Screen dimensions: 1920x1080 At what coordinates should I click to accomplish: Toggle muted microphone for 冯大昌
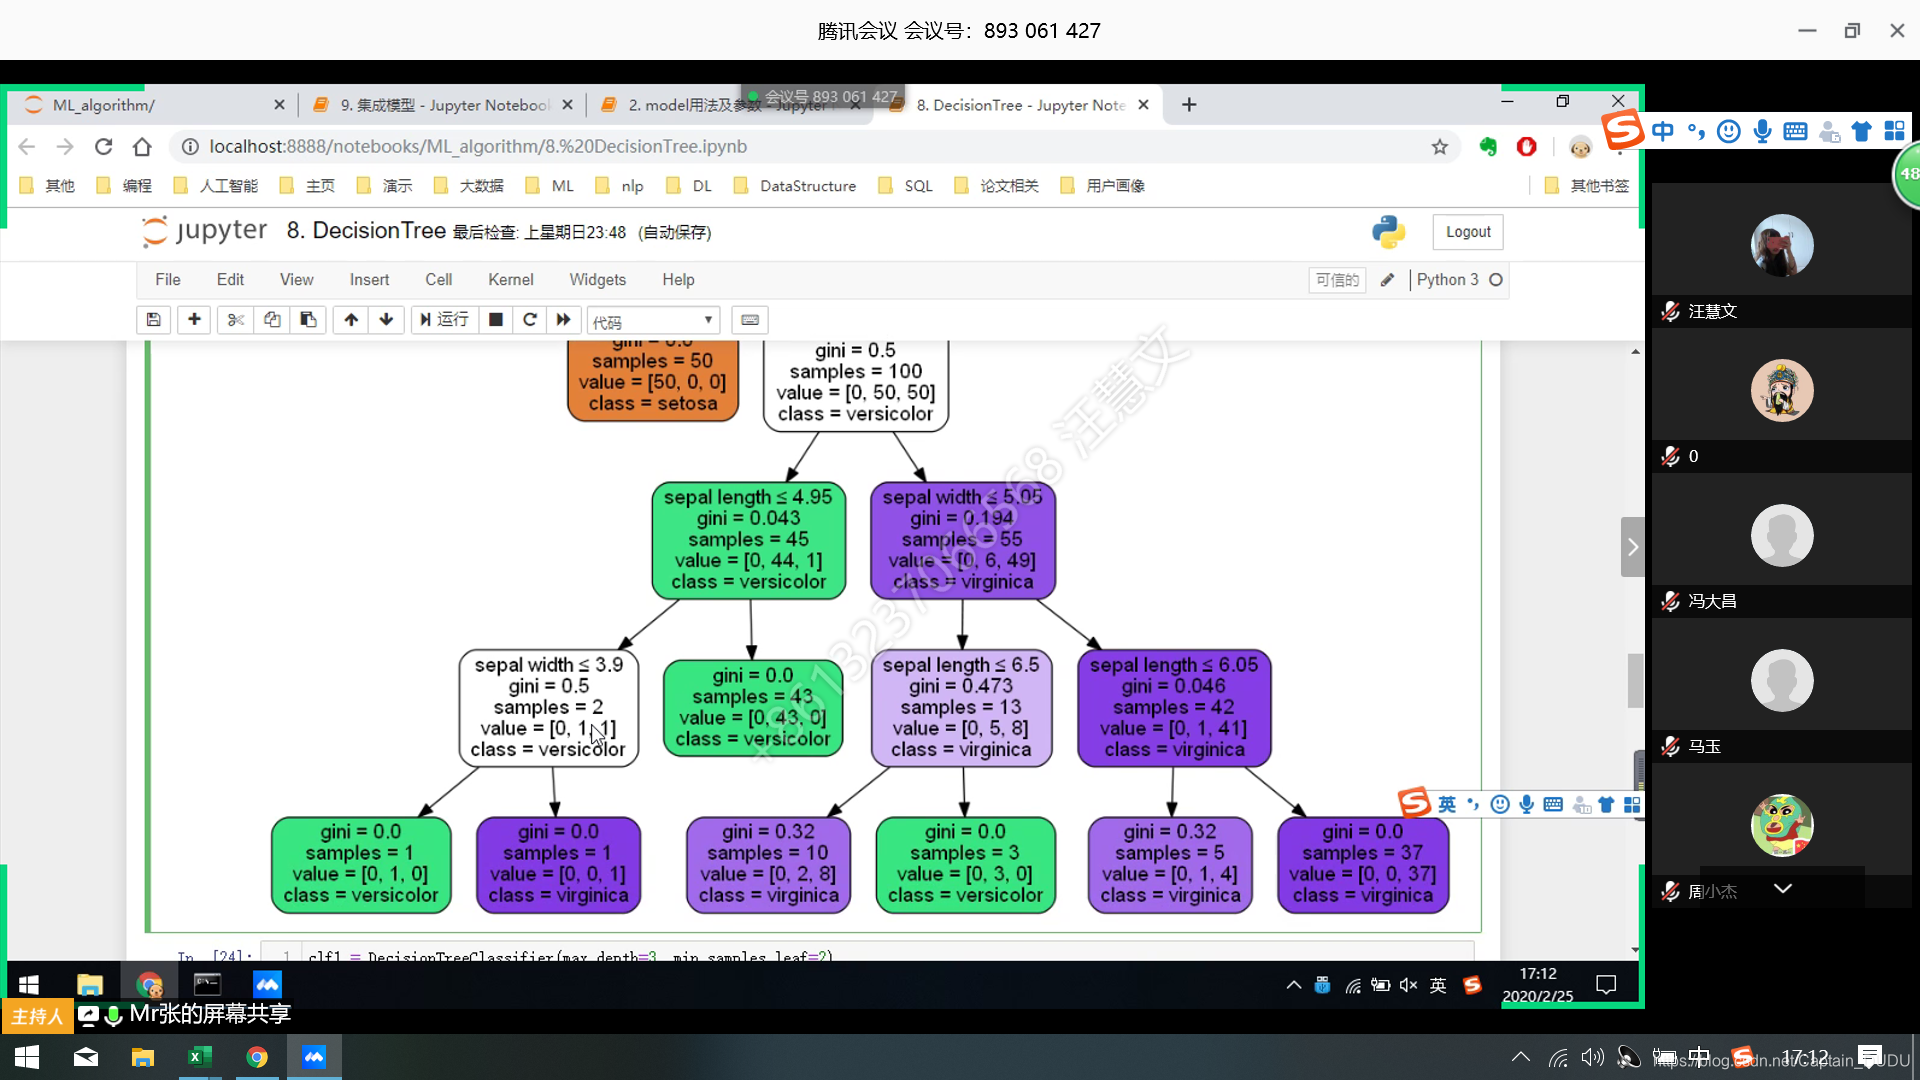1670,601
